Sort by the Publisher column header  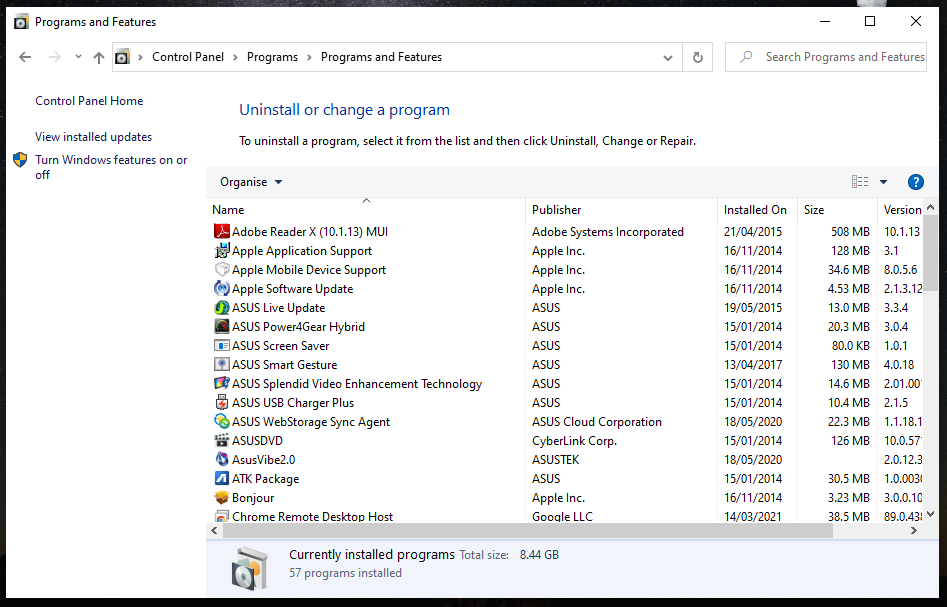pyautogui.click(x=621, y=210)
